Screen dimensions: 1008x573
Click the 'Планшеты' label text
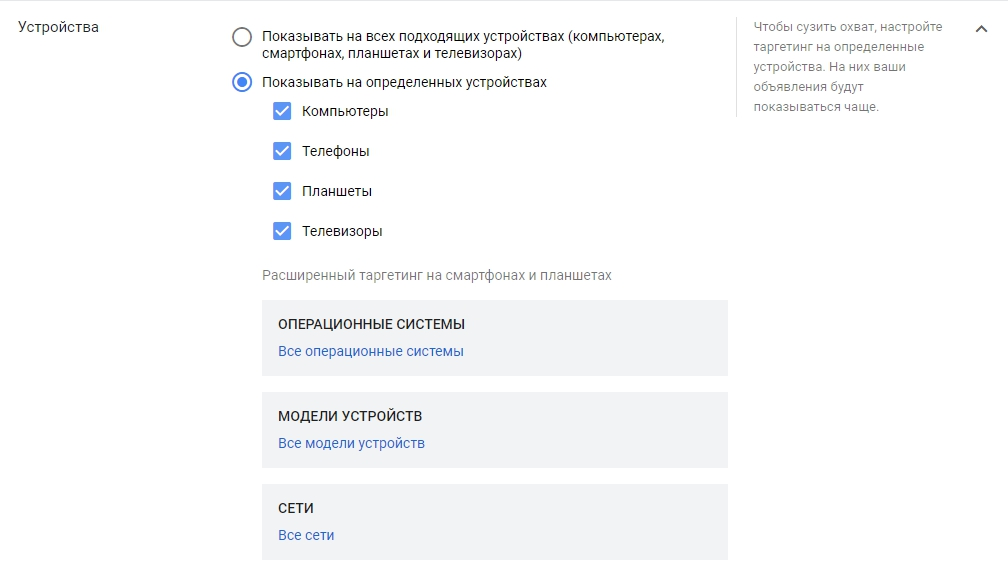336,191
